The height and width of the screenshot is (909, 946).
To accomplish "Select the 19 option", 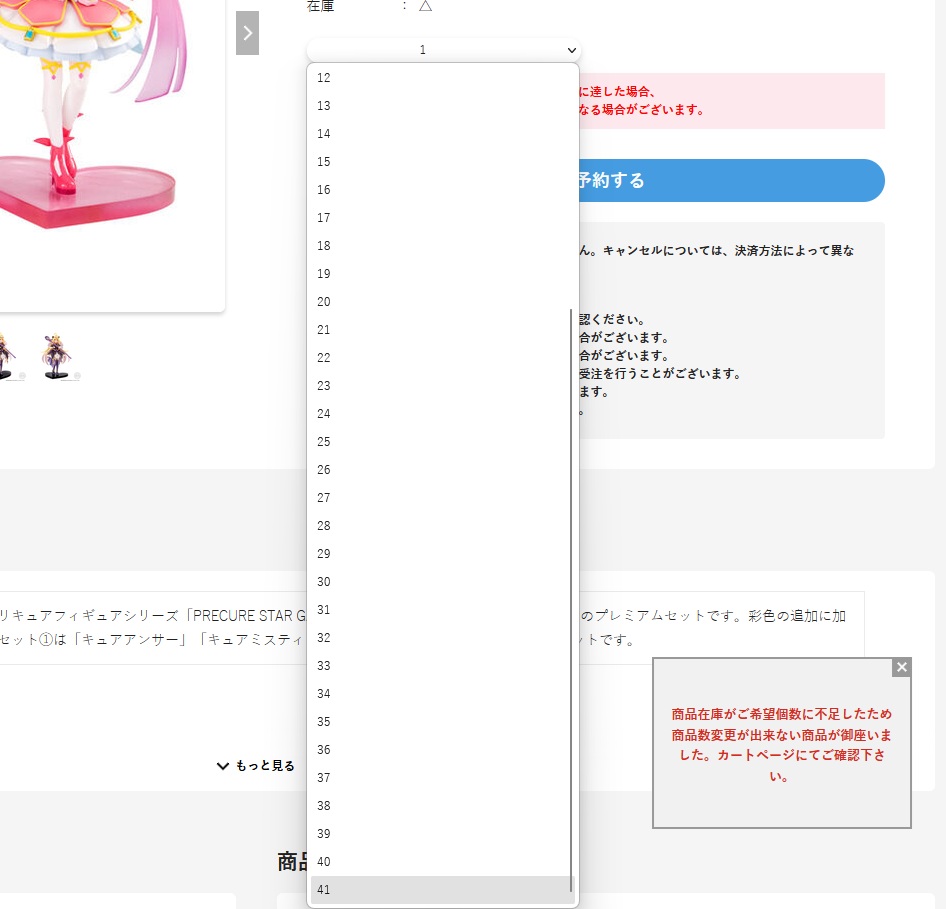I will click(443, 274).
